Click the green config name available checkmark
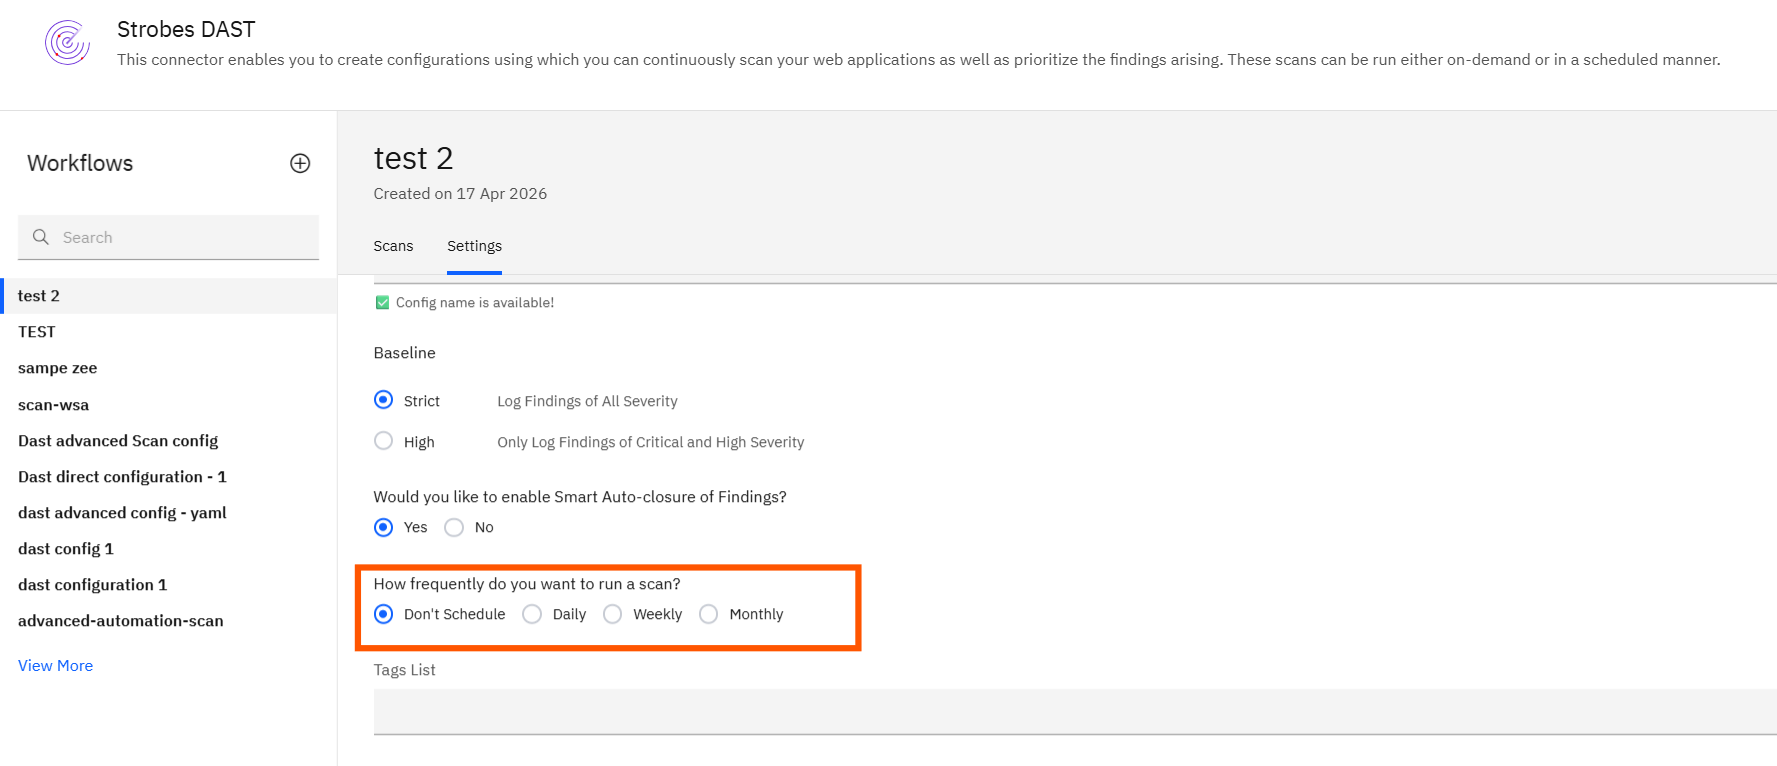The width and height of the screenshot is (1777, 766). coord(382,302)
